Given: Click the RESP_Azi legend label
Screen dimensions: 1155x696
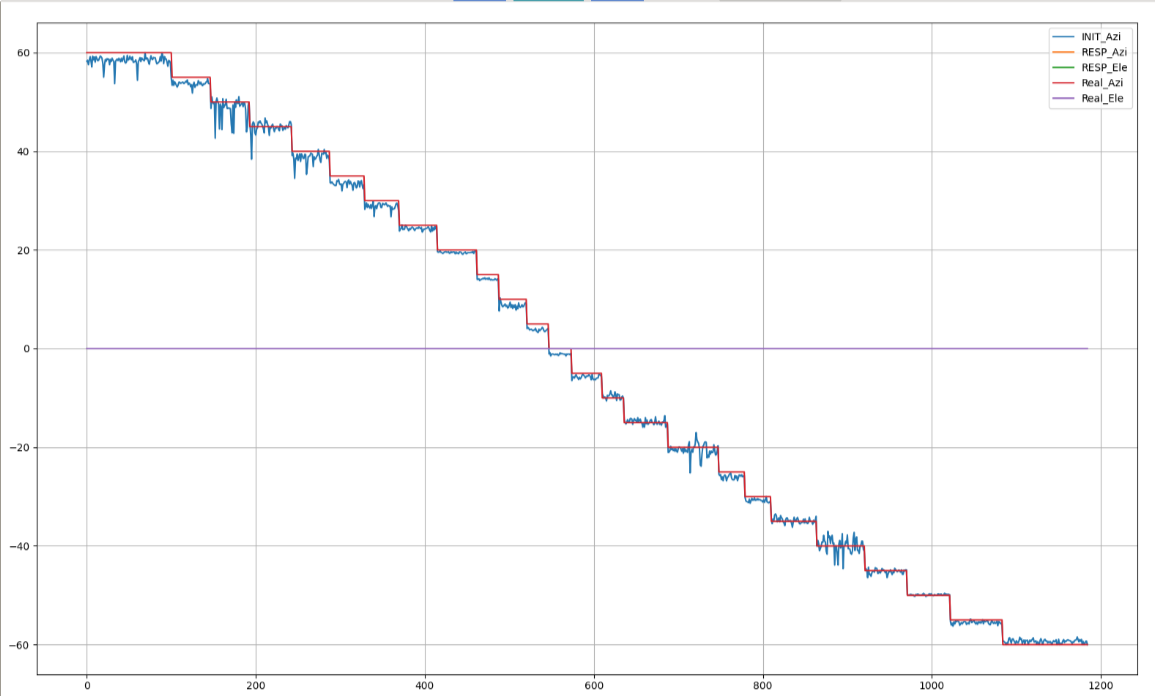Looking at the screenshot, I should click(x=1103, y=52).
